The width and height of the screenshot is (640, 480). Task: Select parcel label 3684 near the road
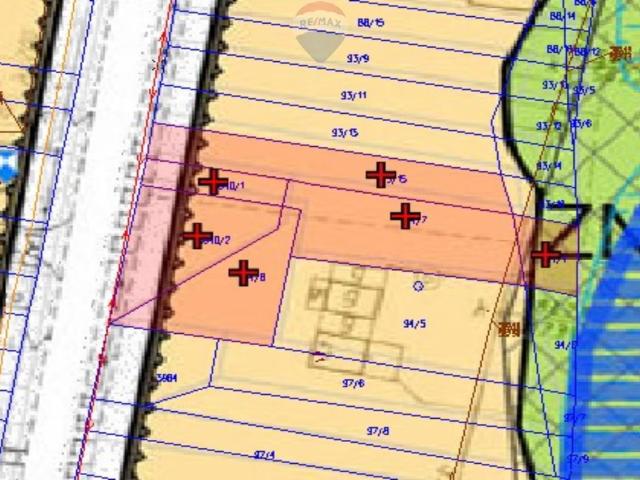coord(167,378)
